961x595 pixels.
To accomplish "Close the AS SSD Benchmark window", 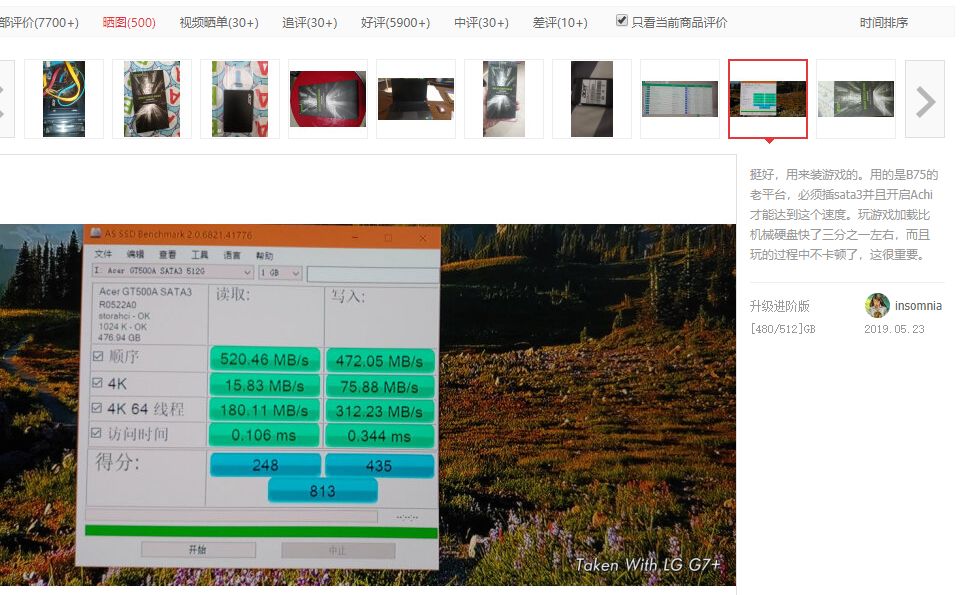I will tap(423, 238).
